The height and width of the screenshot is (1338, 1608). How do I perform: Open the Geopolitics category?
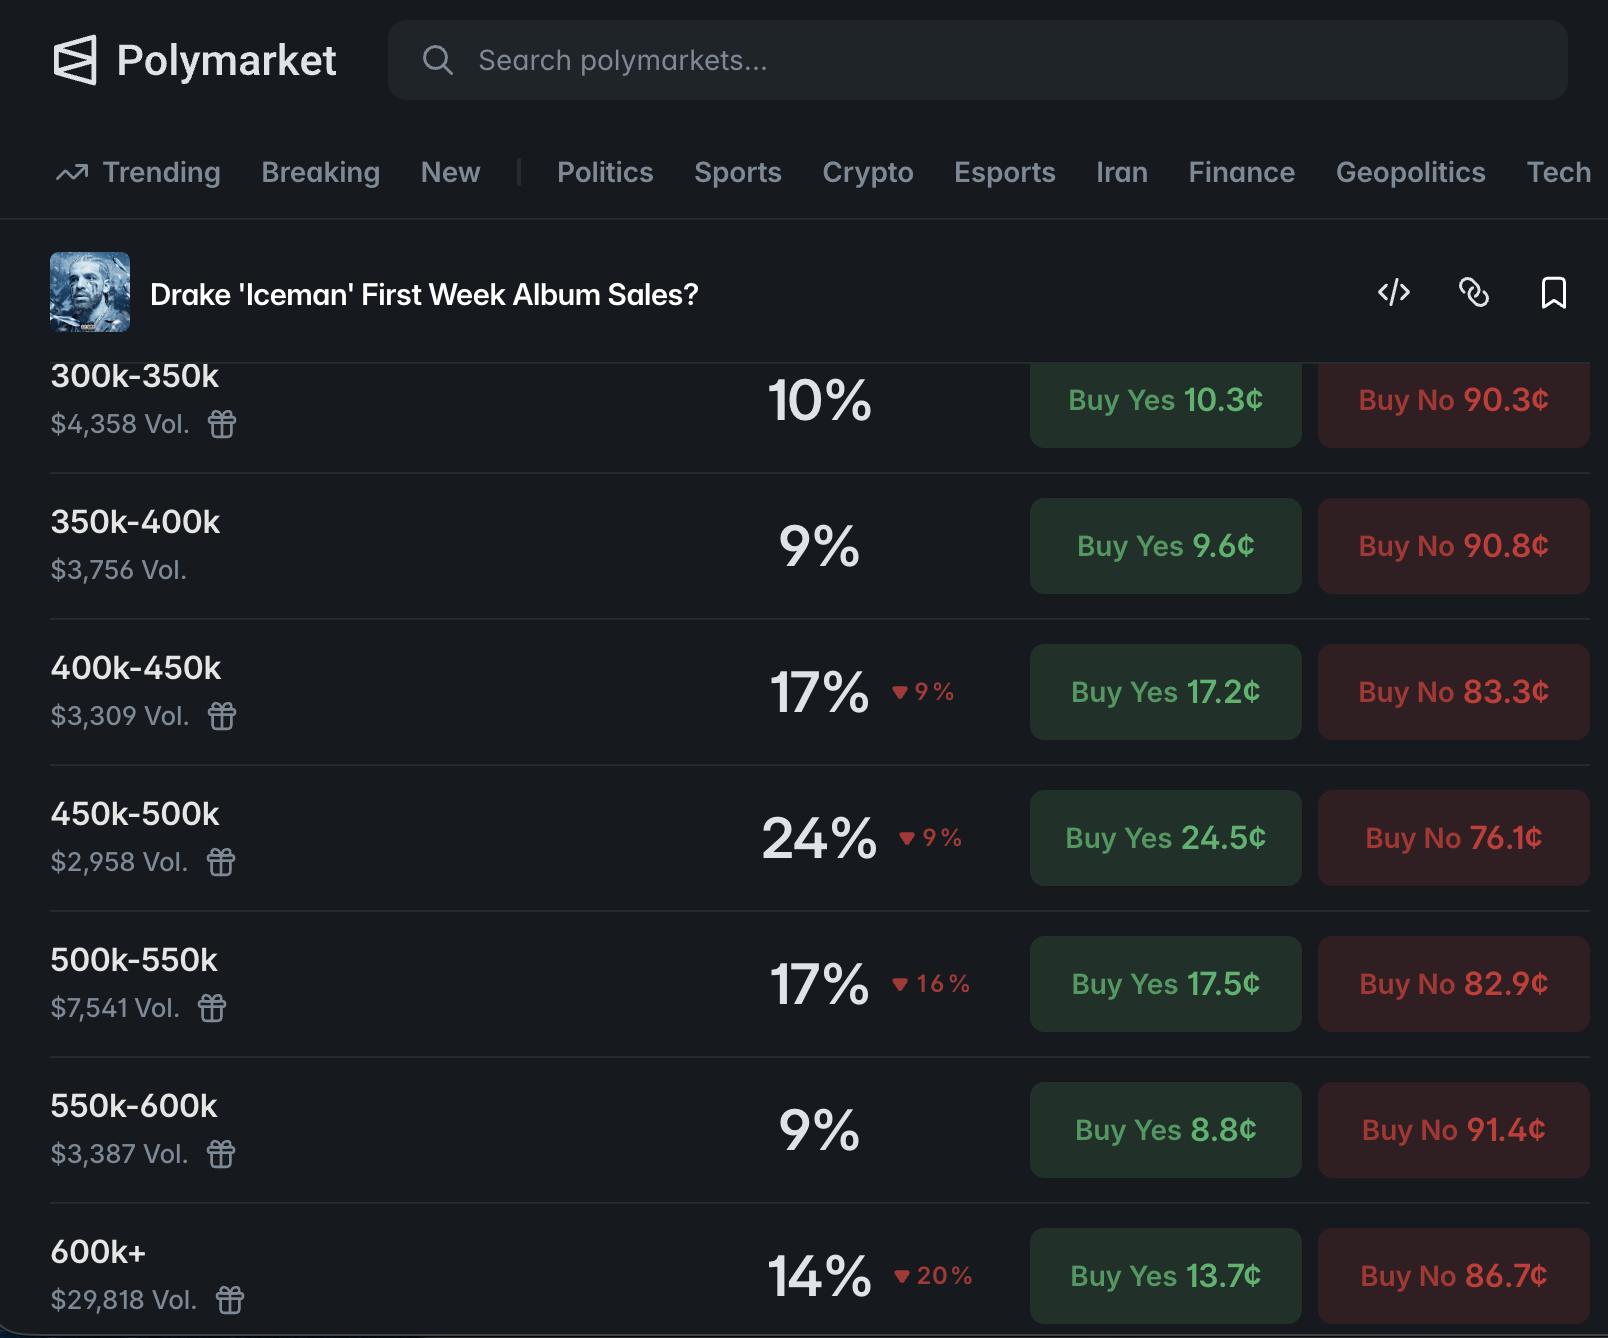click(1411, 172)
